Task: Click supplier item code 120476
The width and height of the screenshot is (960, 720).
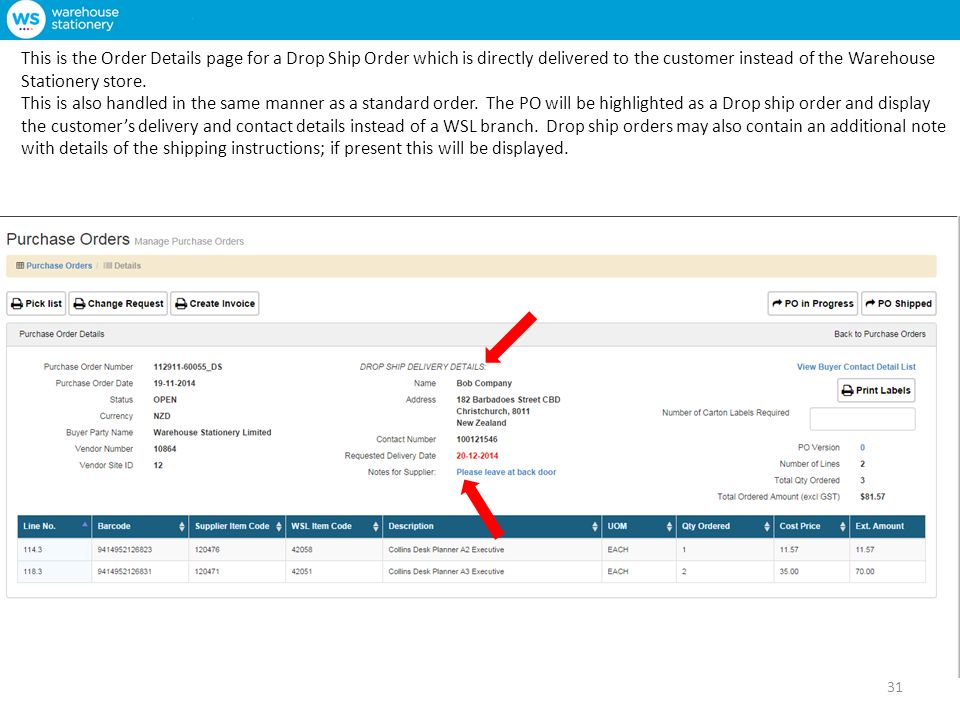Action: click(x=207, y=550)
